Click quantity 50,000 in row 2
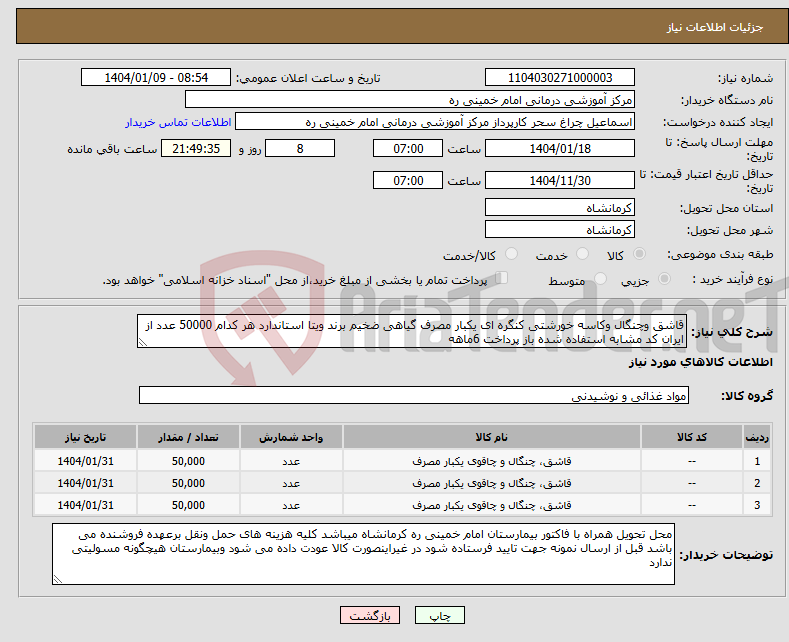Viewport: 789px width, 642px height. 188,483
